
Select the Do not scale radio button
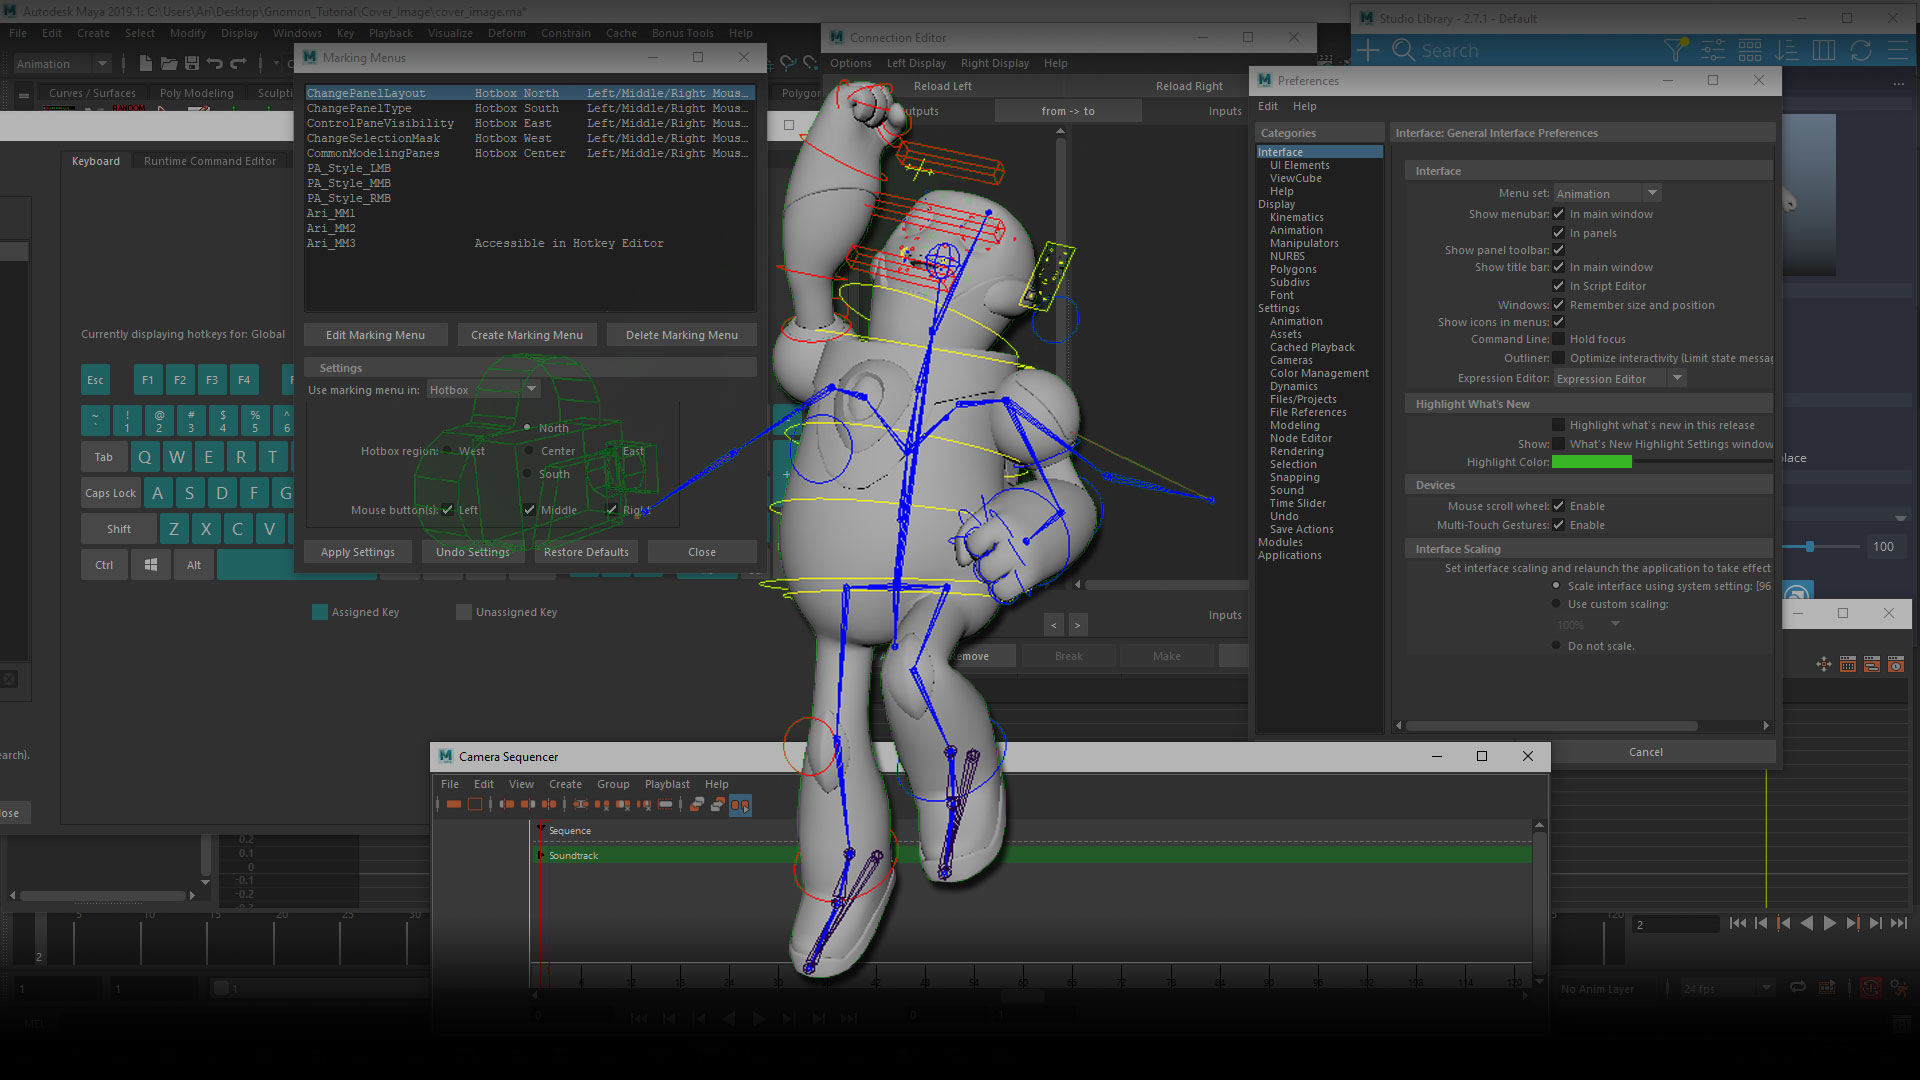(1556, 646)
